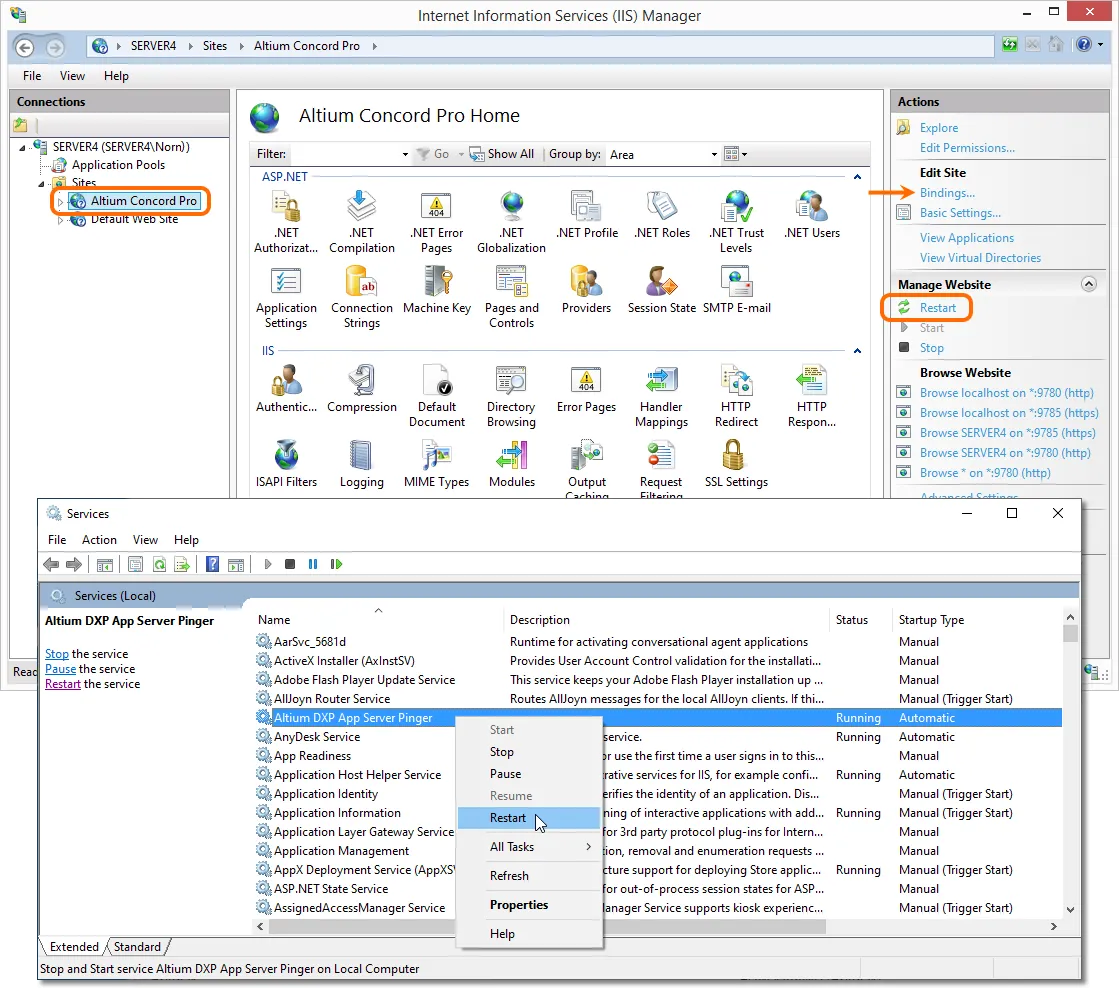Click Restart under Manage Website
This screenshot has width=1119, height=988.
pyautogui.click(x=937, y=308)
